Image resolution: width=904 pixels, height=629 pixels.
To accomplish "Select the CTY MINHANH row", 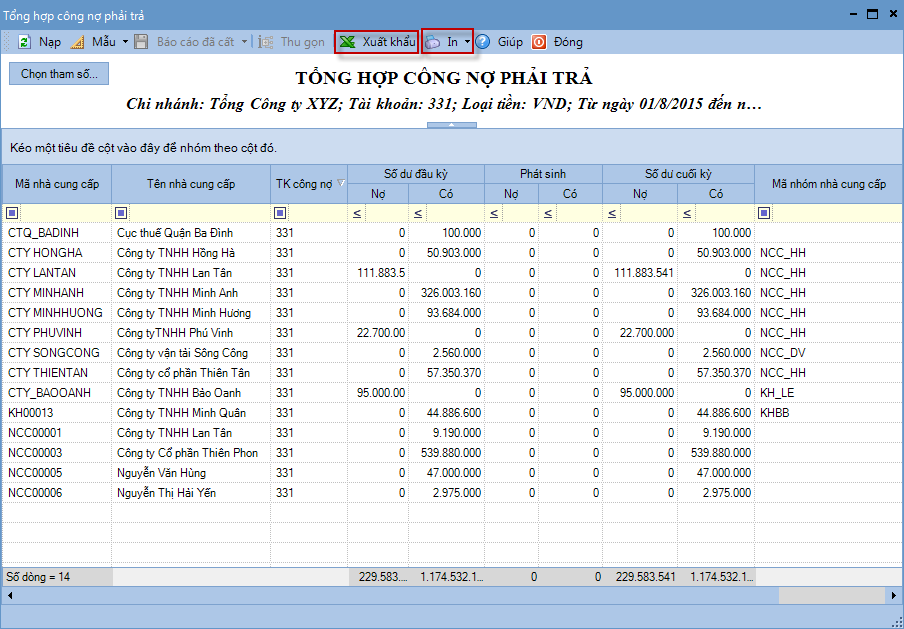I will (x=45, y=293).
